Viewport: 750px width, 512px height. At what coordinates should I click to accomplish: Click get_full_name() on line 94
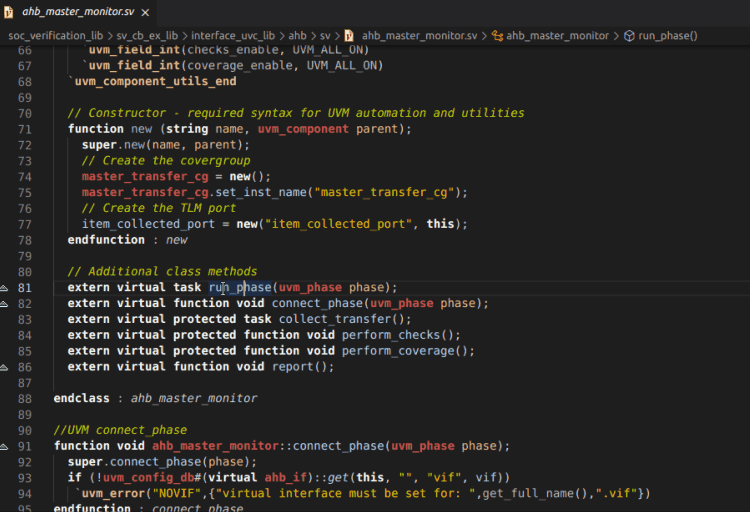point(535,493)
